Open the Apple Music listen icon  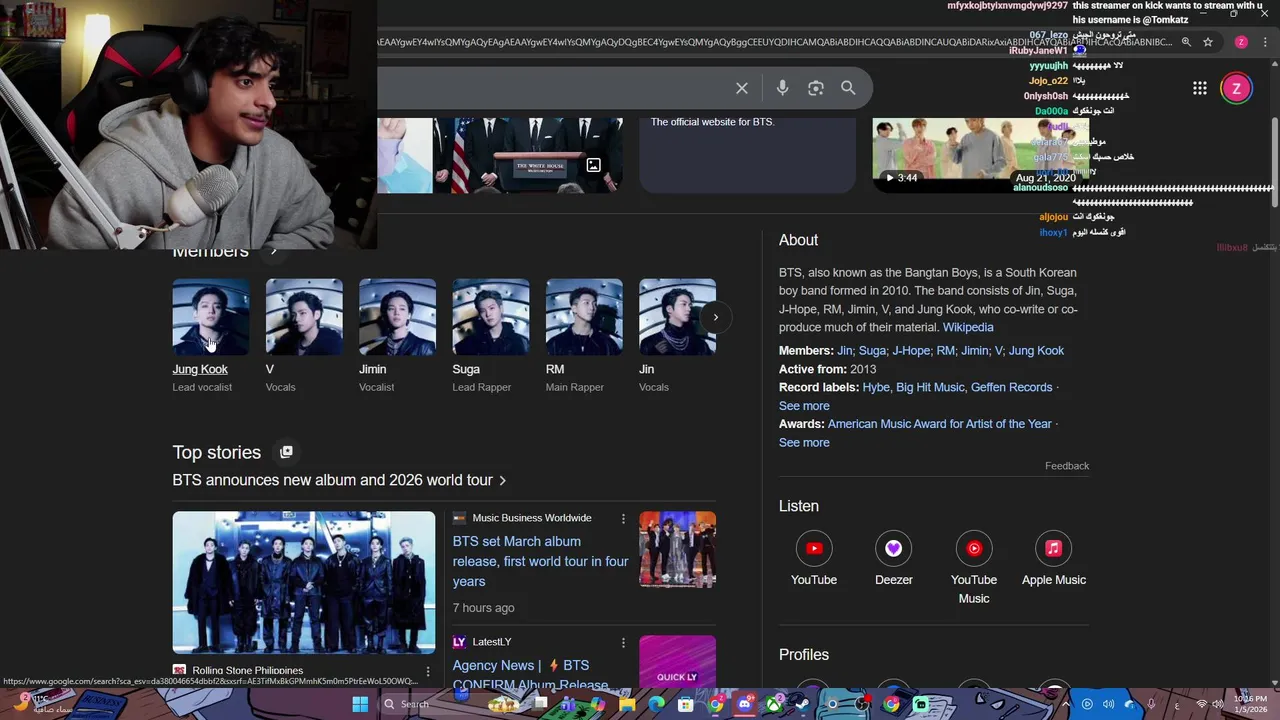coord(1053,548)
